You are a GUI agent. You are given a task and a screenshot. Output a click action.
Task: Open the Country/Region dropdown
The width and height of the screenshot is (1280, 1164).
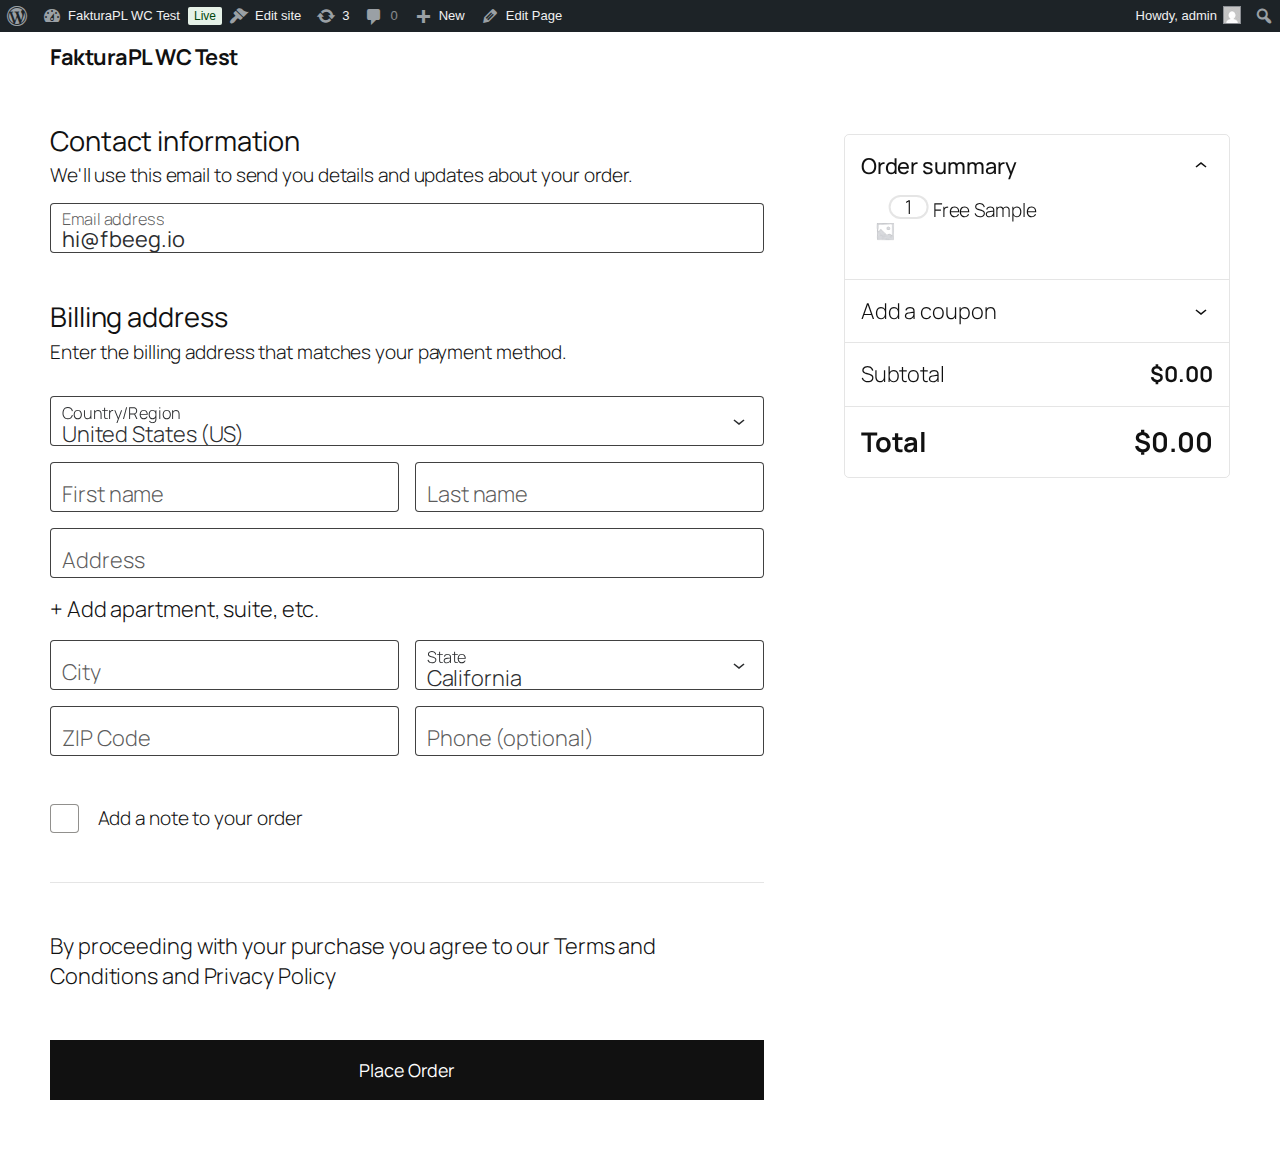406,422
